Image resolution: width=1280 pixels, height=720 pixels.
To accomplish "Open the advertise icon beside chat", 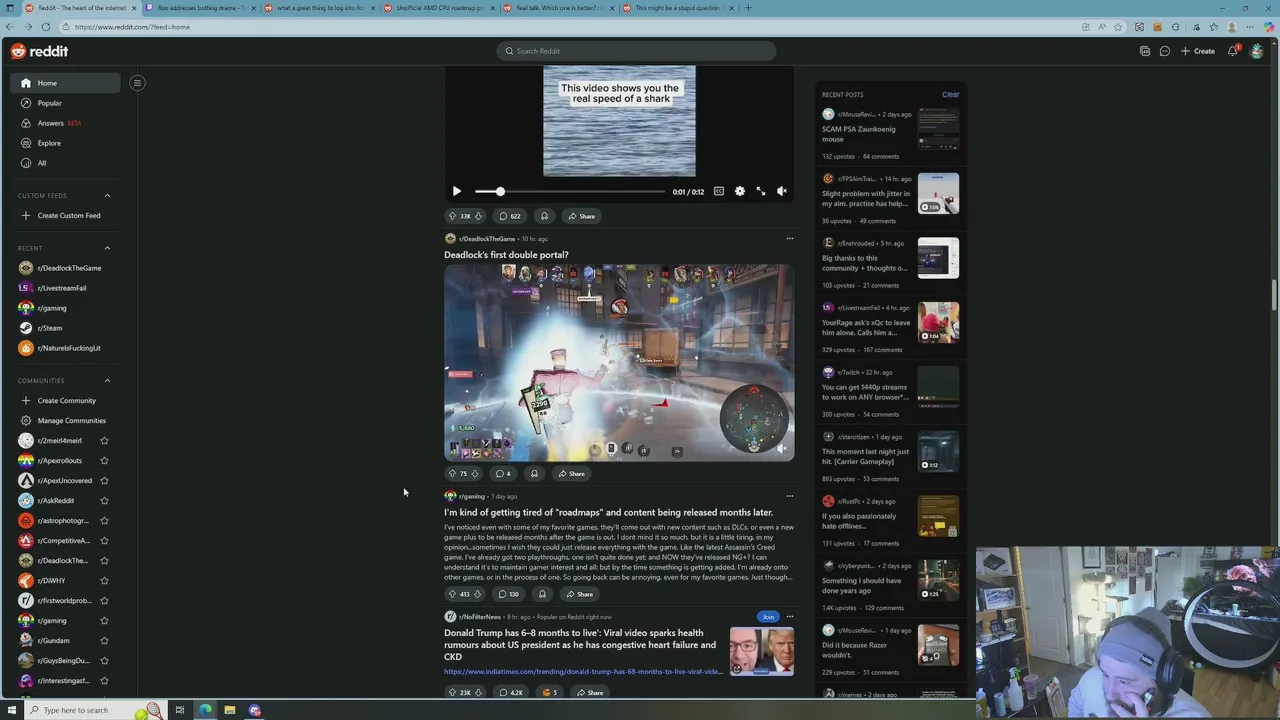I will (x=1145, y=51).
